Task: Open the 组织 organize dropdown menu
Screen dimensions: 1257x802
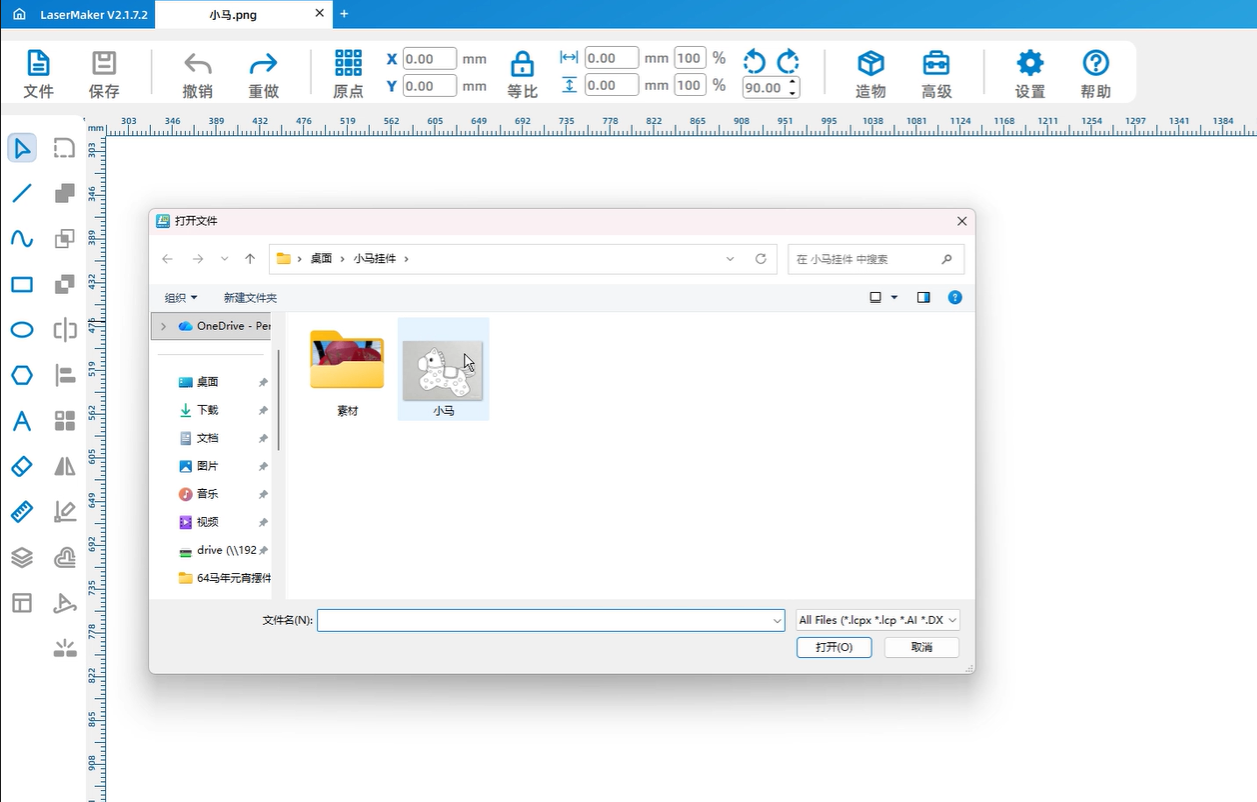Action: [x=181, y=298]
